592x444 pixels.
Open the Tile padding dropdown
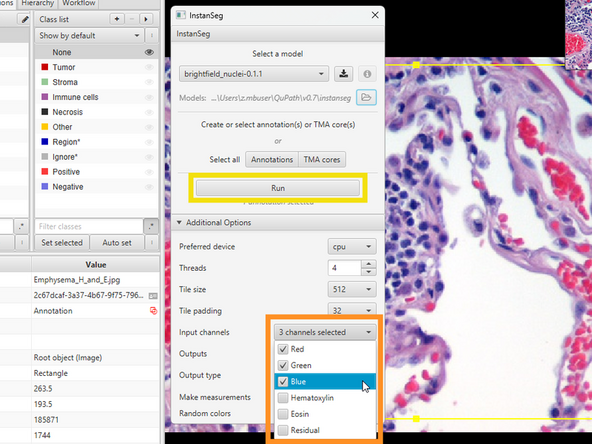(x=352, y=310)
